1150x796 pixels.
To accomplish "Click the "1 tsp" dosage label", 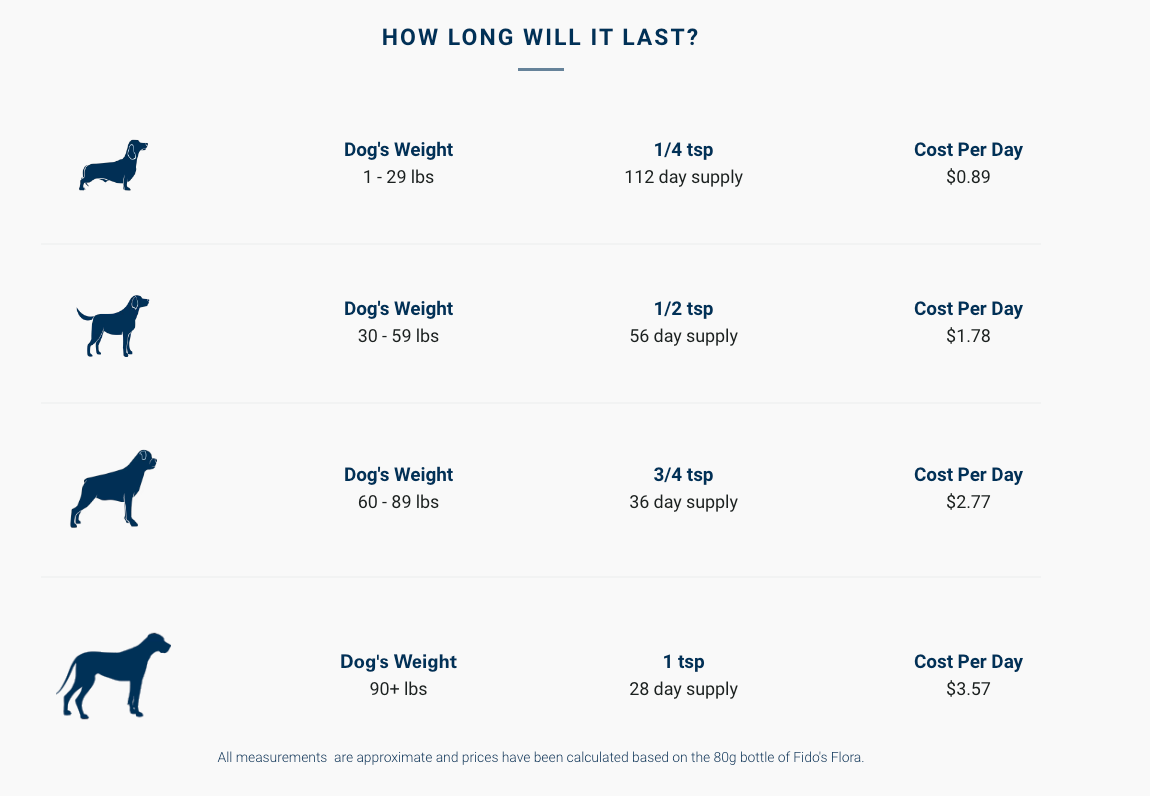I will 683,662.
